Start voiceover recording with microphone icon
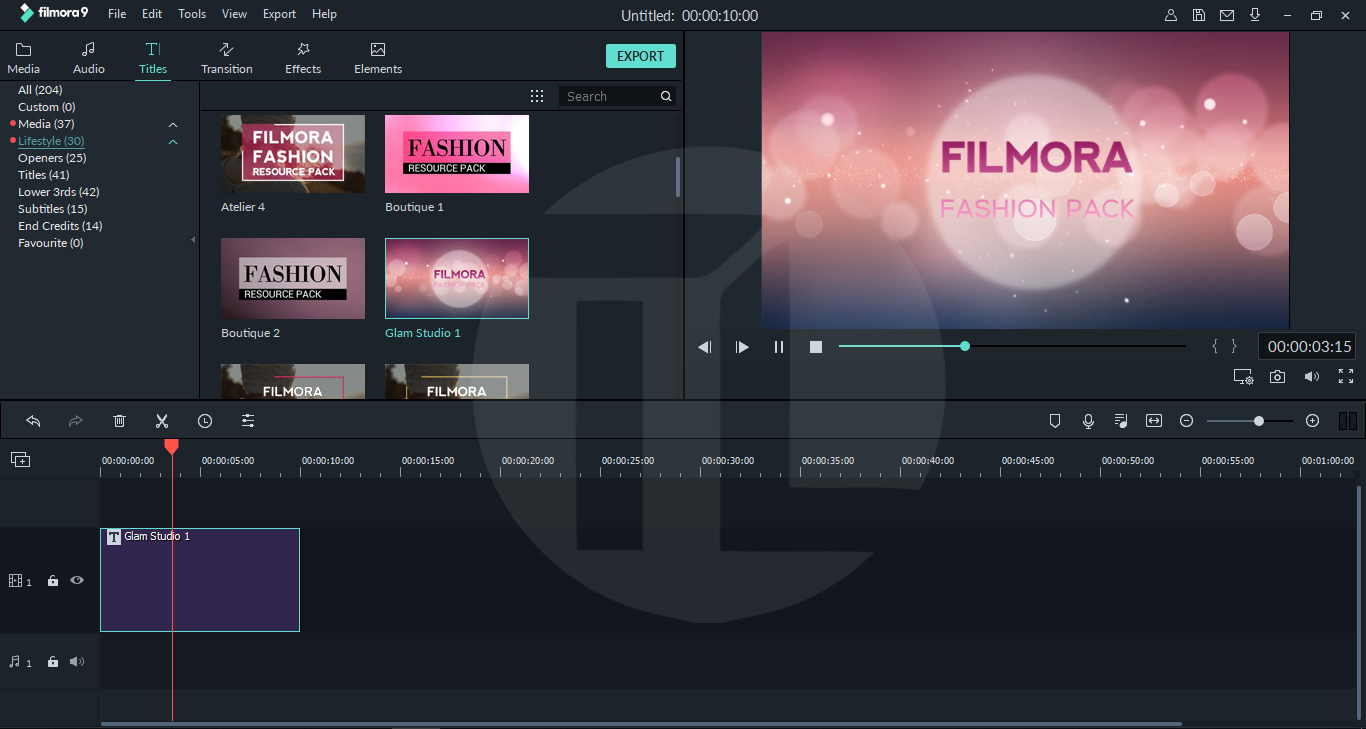The image size is (1366, 729). (x=1088, y=420)
